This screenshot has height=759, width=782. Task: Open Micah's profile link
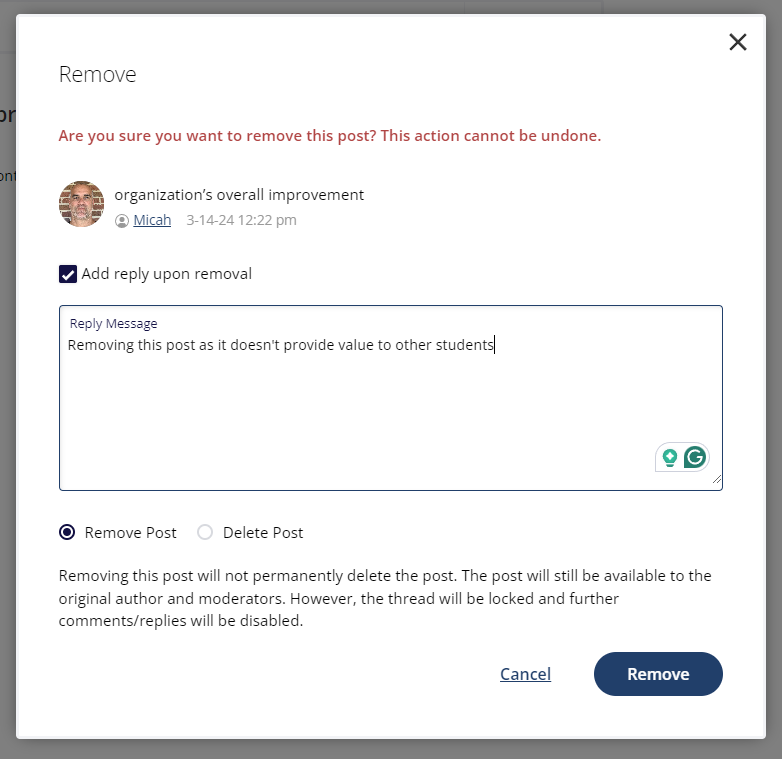[x=152, y=220]
